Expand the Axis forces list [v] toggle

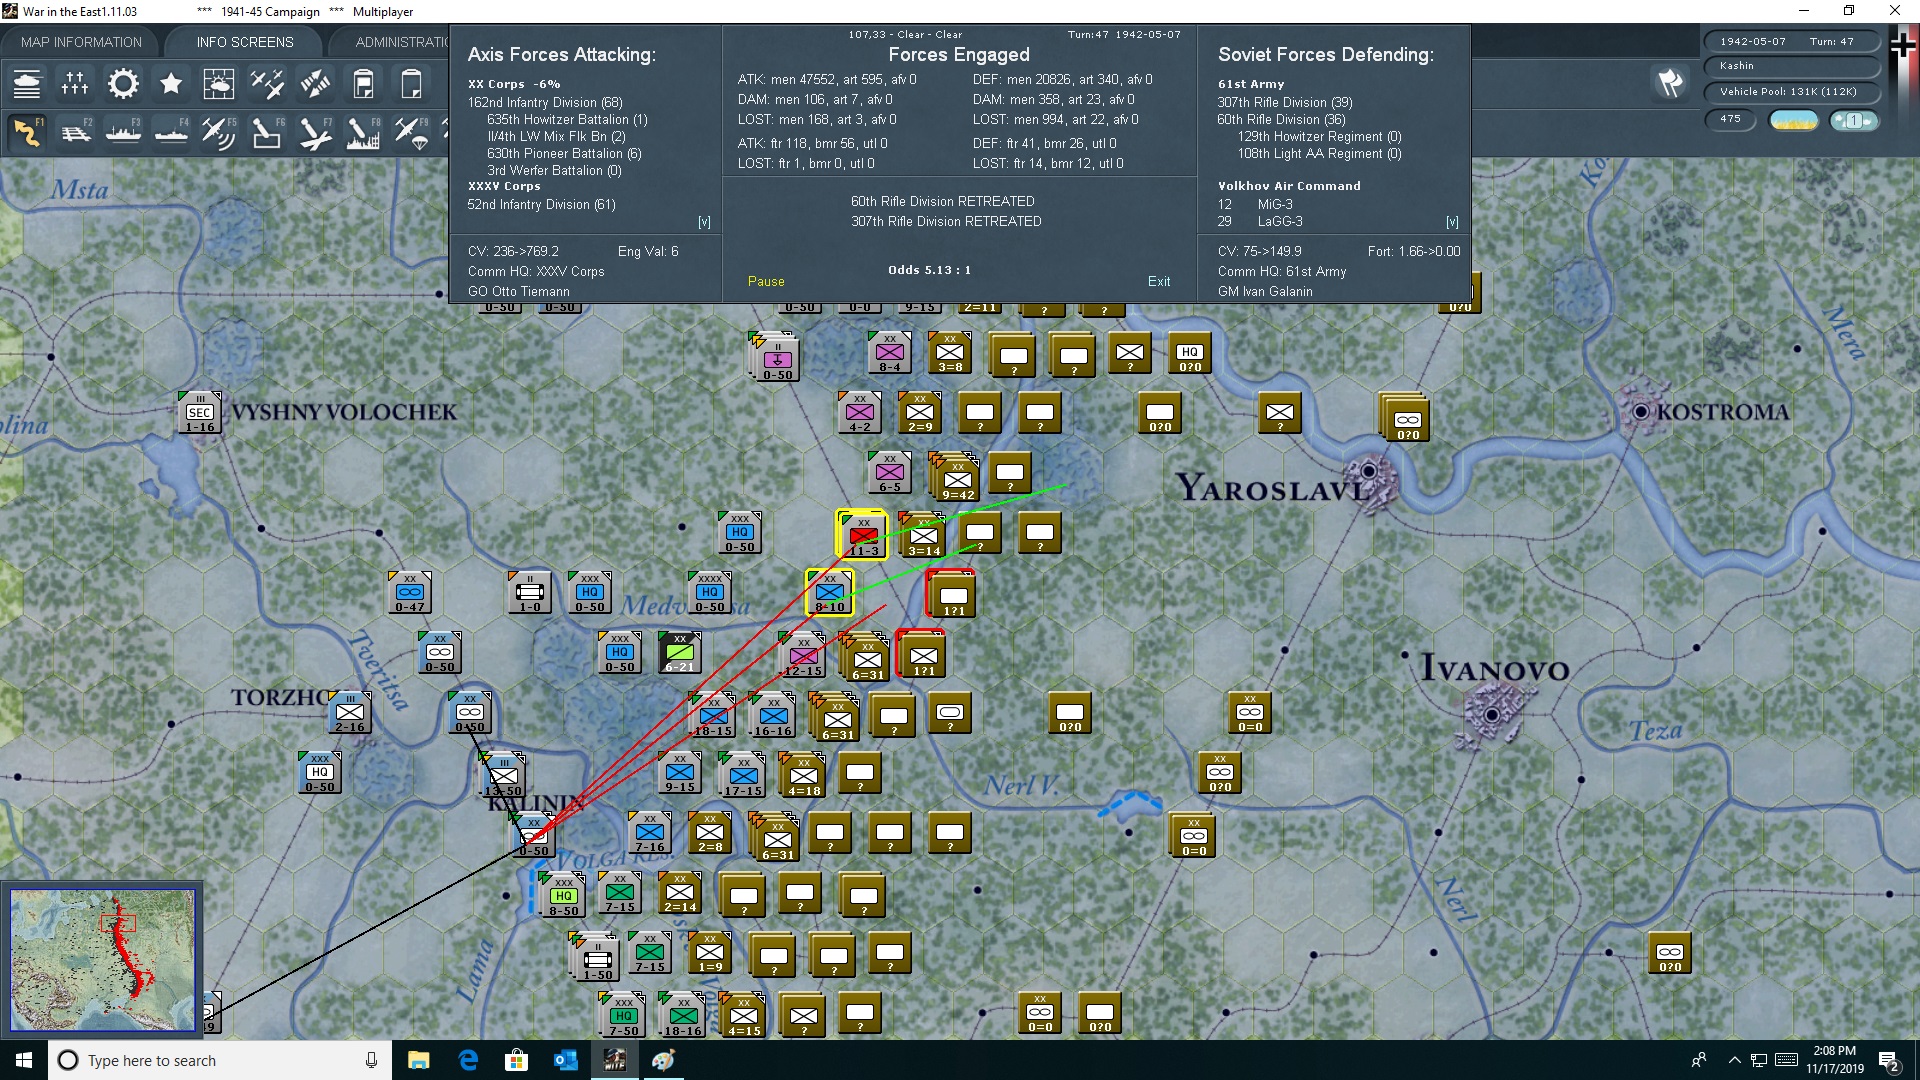click(x=704, y=222)
